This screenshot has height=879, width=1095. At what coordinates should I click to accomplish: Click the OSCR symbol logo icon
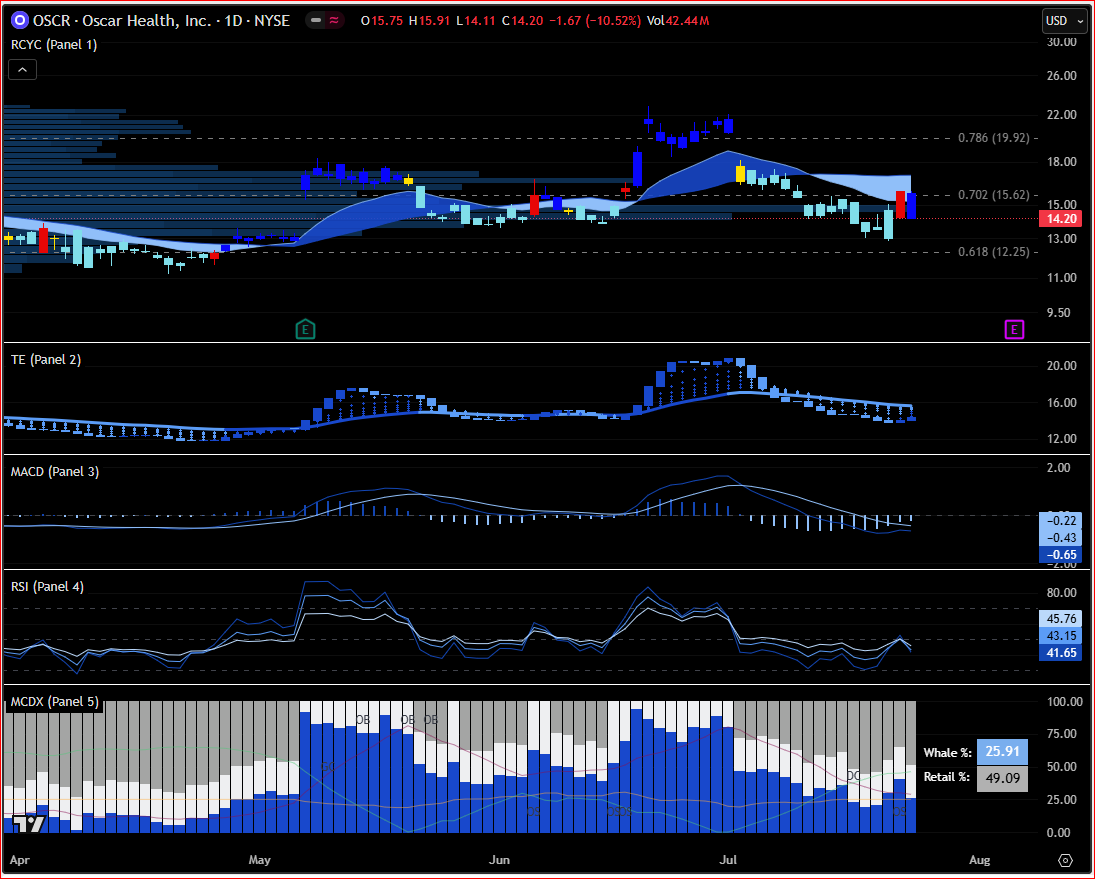[20, 21]
